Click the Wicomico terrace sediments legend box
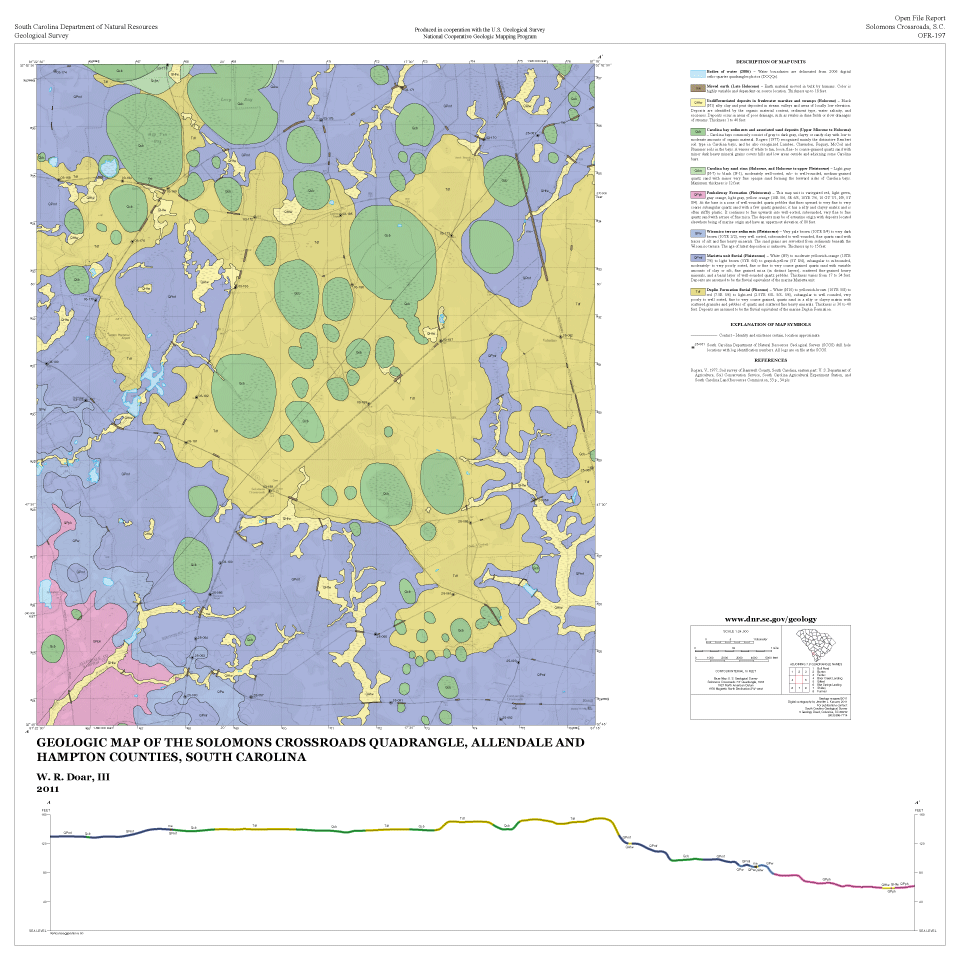The width and height of the screenshot is (960, 960). point(697,231)
